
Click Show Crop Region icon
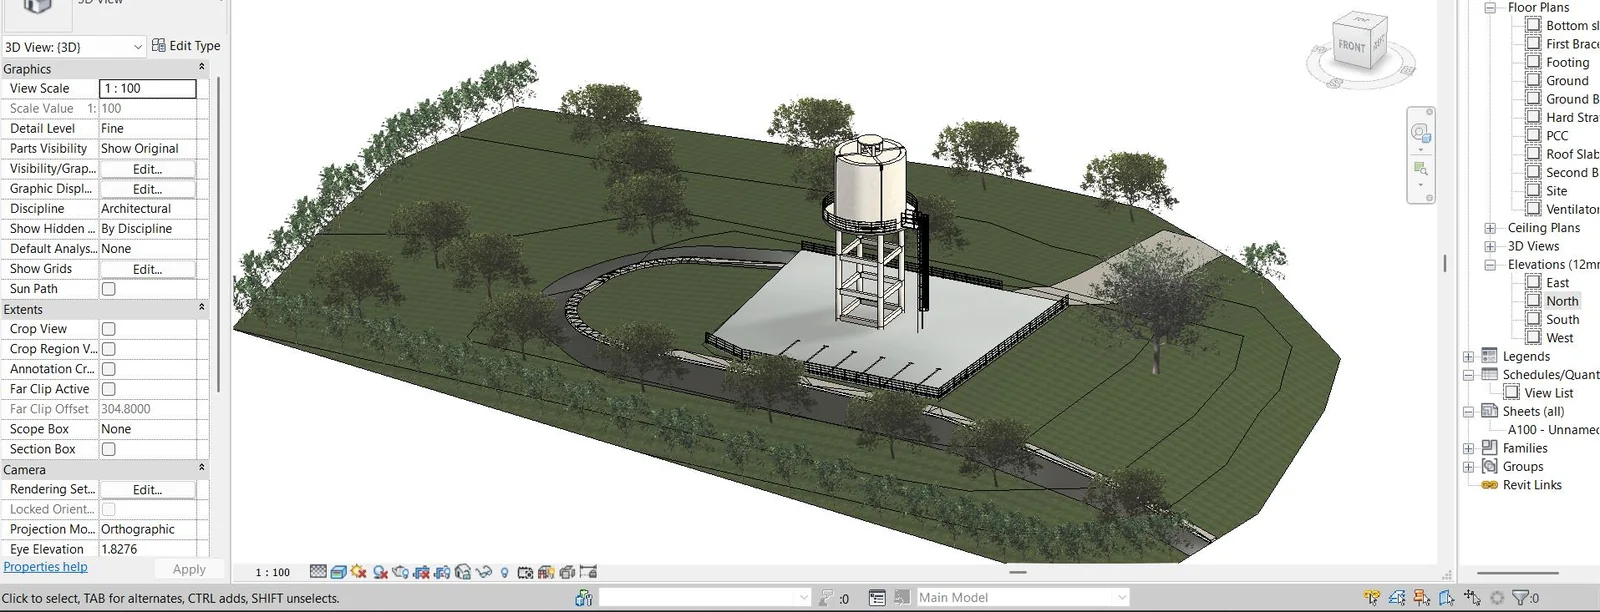[x=442, y=572]
